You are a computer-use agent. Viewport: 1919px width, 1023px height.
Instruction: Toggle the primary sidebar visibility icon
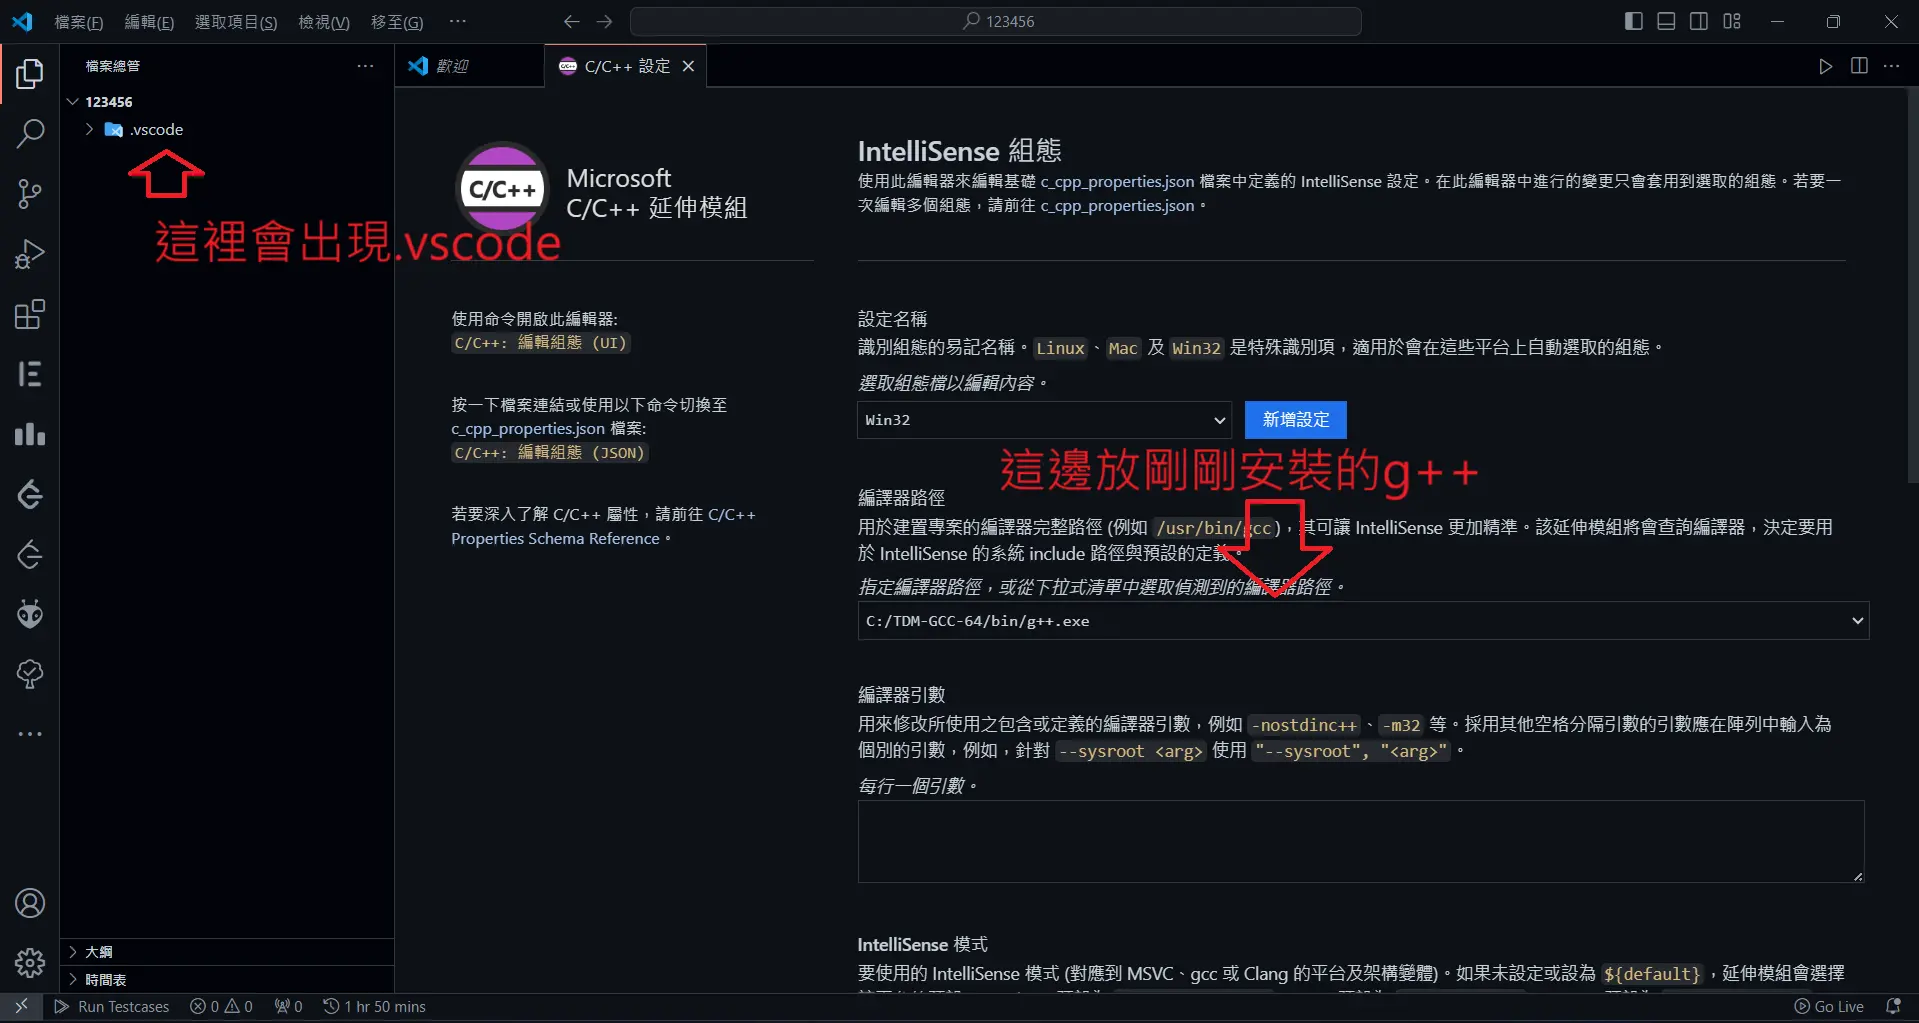click(x=1632, y=20)
